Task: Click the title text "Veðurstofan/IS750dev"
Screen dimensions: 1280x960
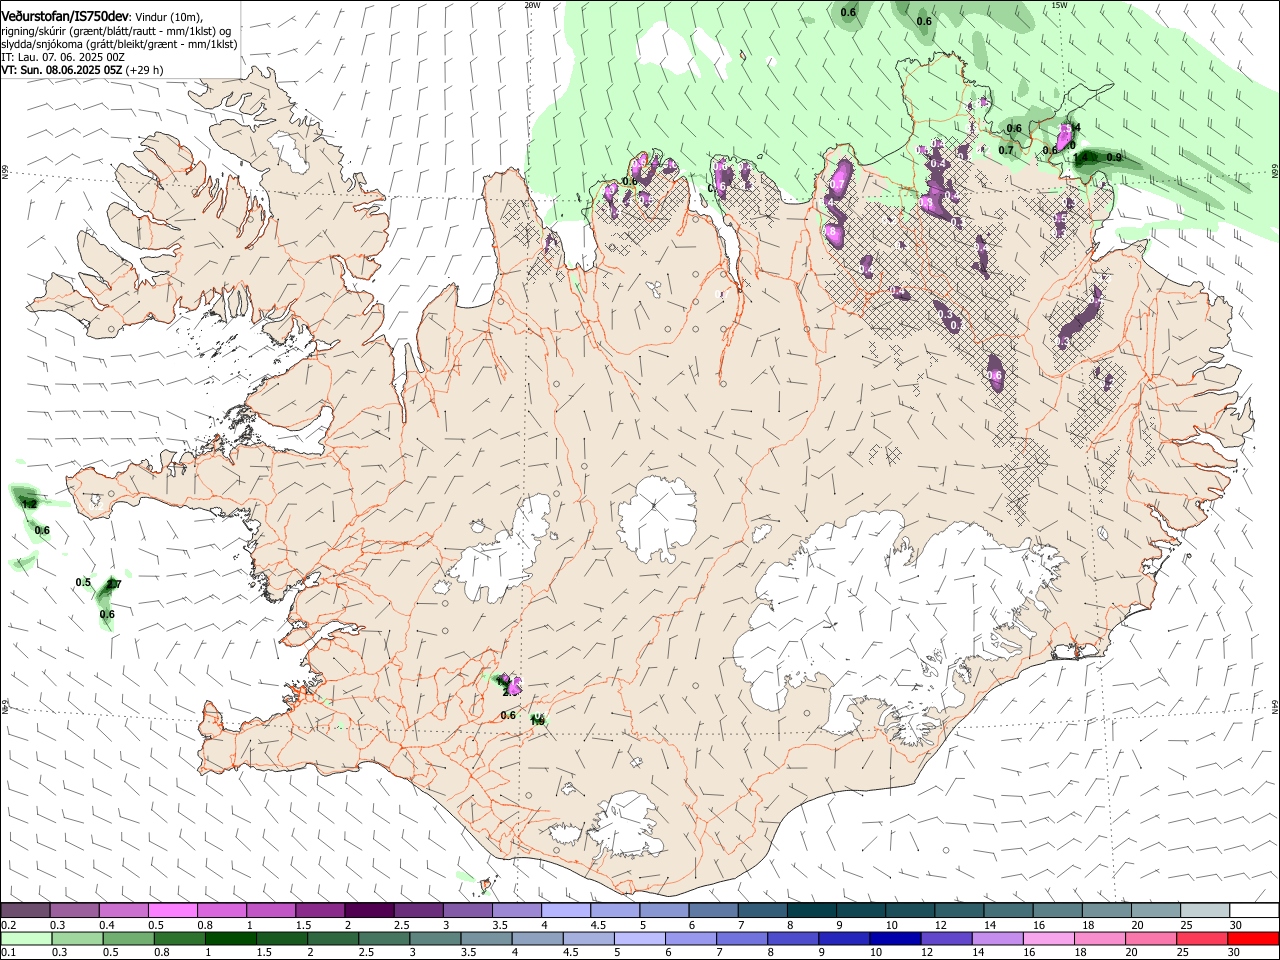Action: click(64, 17)
